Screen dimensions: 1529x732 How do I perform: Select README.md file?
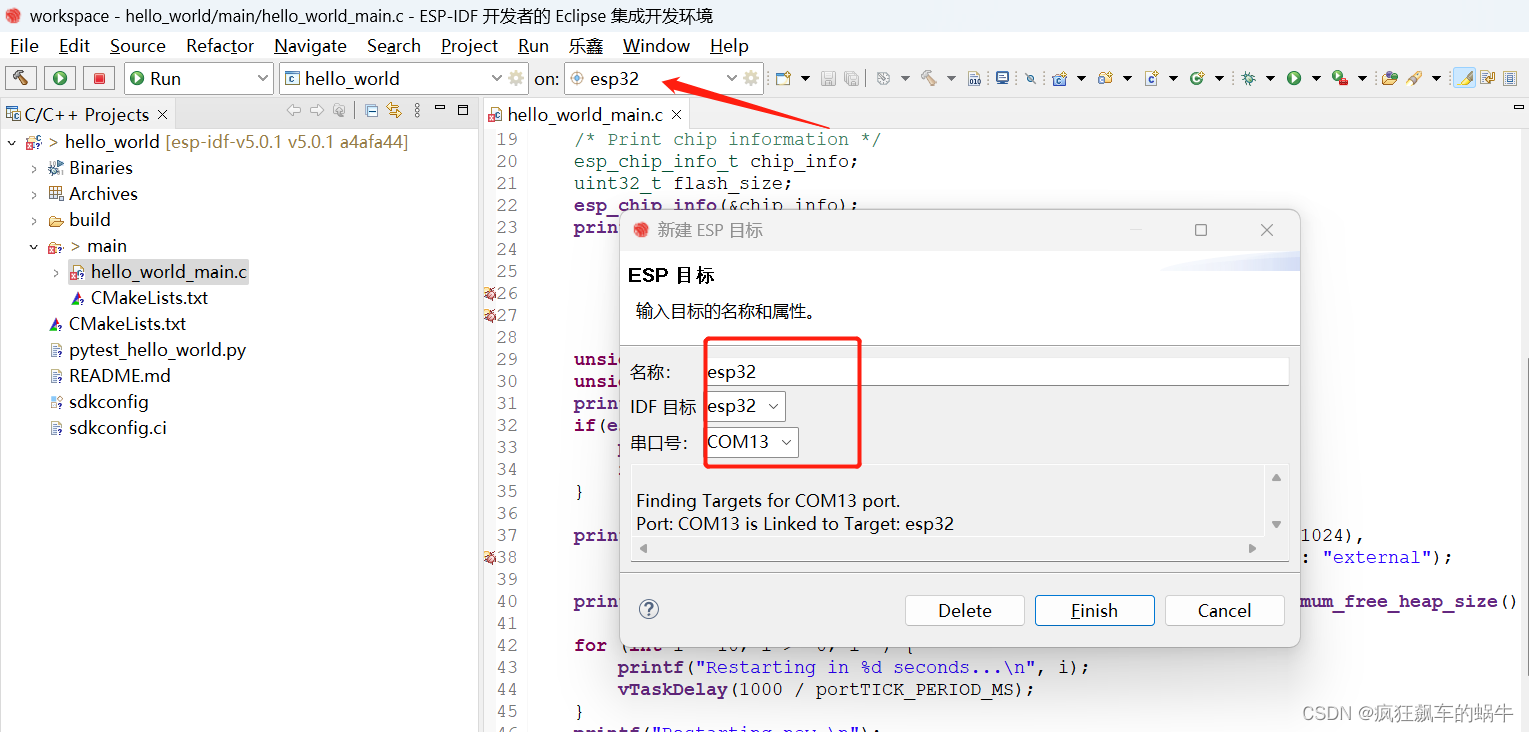coord(119,376)
